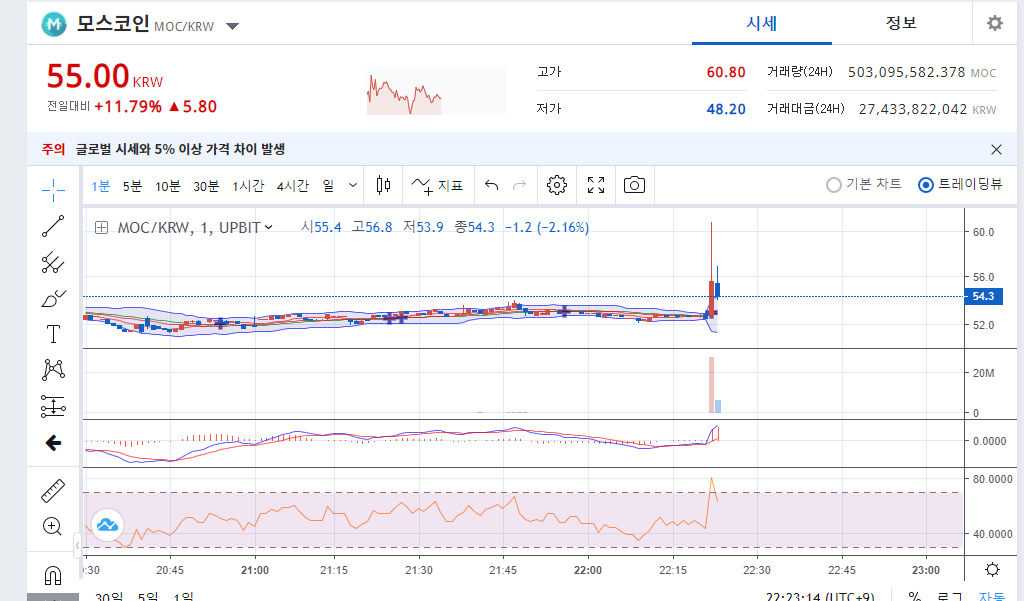This screenshot has width=1024, height=601.
Task: Select the 기본 차트 radio button
Action: tap(834, 185)
